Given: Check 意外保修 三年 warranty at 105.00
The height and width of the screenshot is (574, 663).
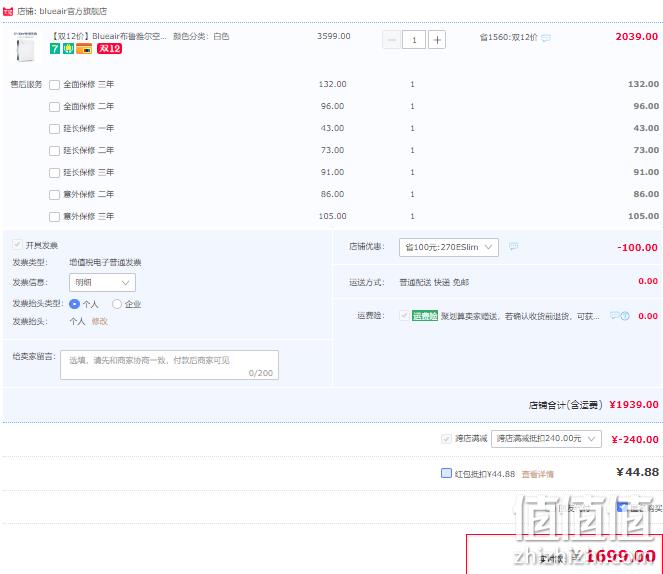Looking at the screenshot, I should (x=54, y=217).
